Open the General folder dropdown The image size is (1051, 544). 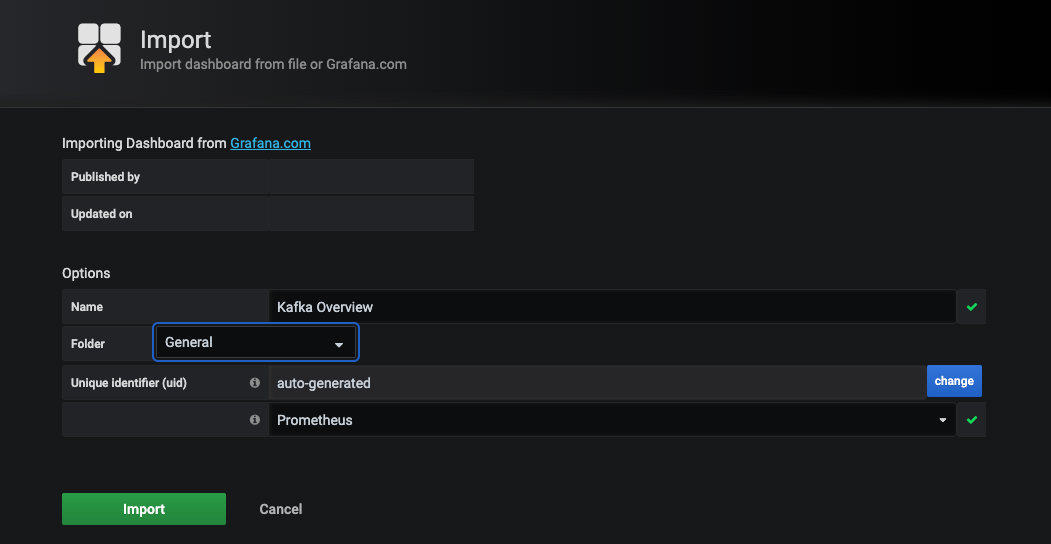(255, 342)
